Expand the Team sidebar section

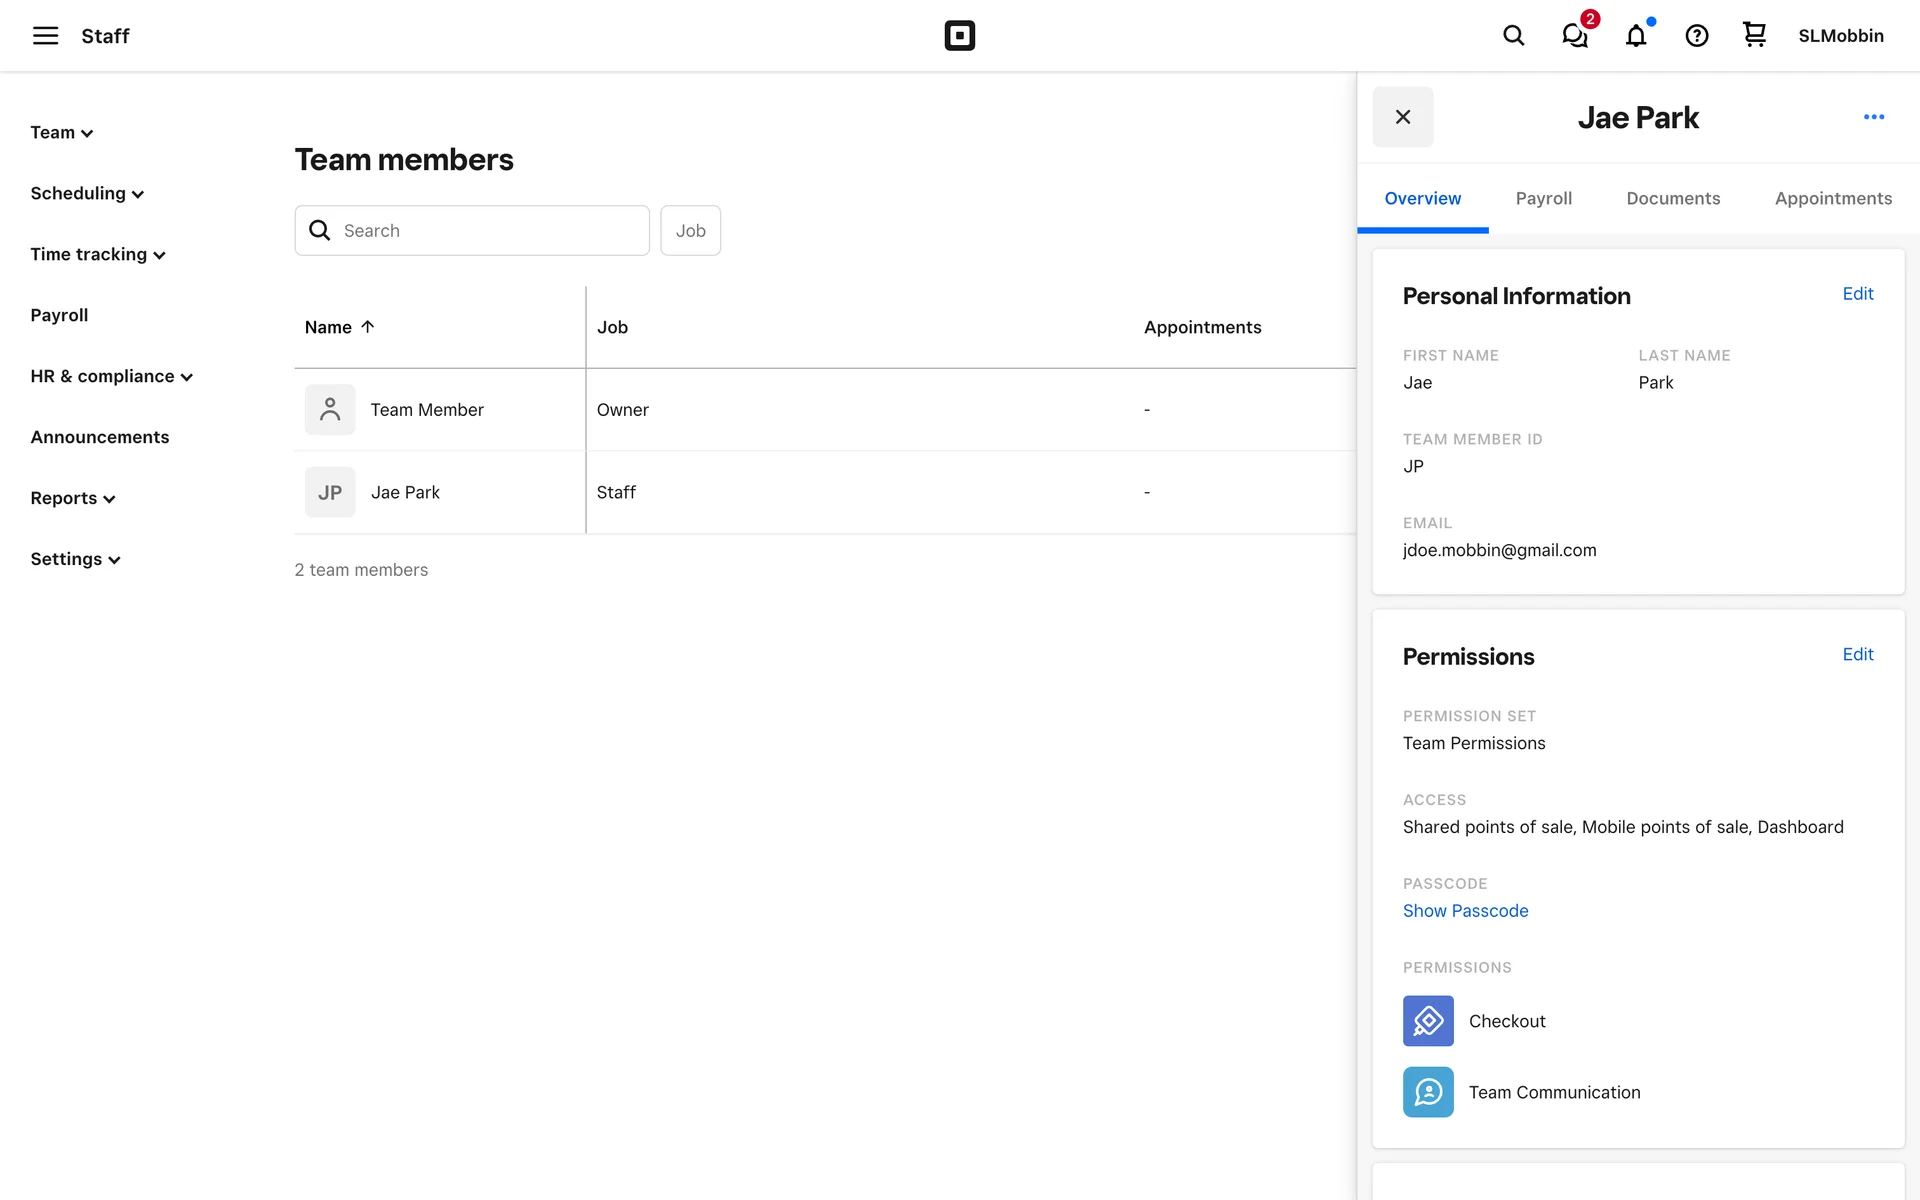tap(61, 133)
